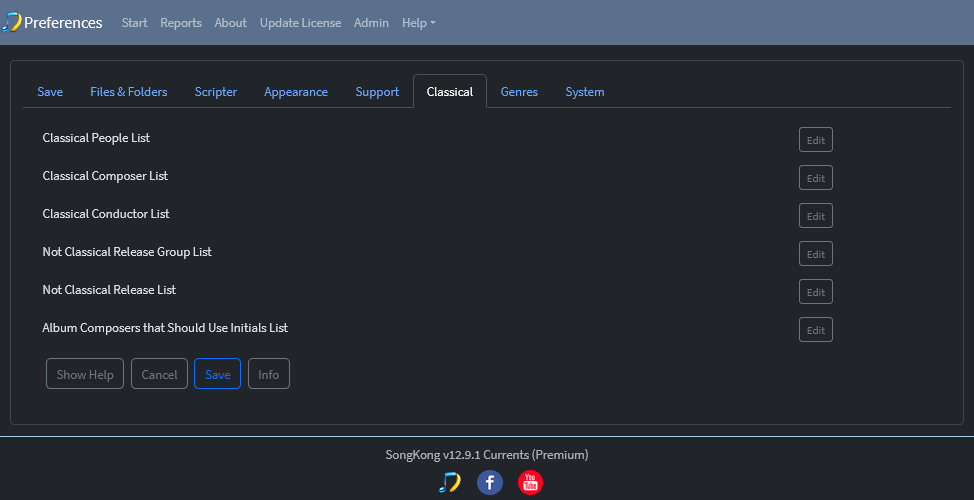Switch to the System tab
974x500 pixels.
[x=585, y=91]
